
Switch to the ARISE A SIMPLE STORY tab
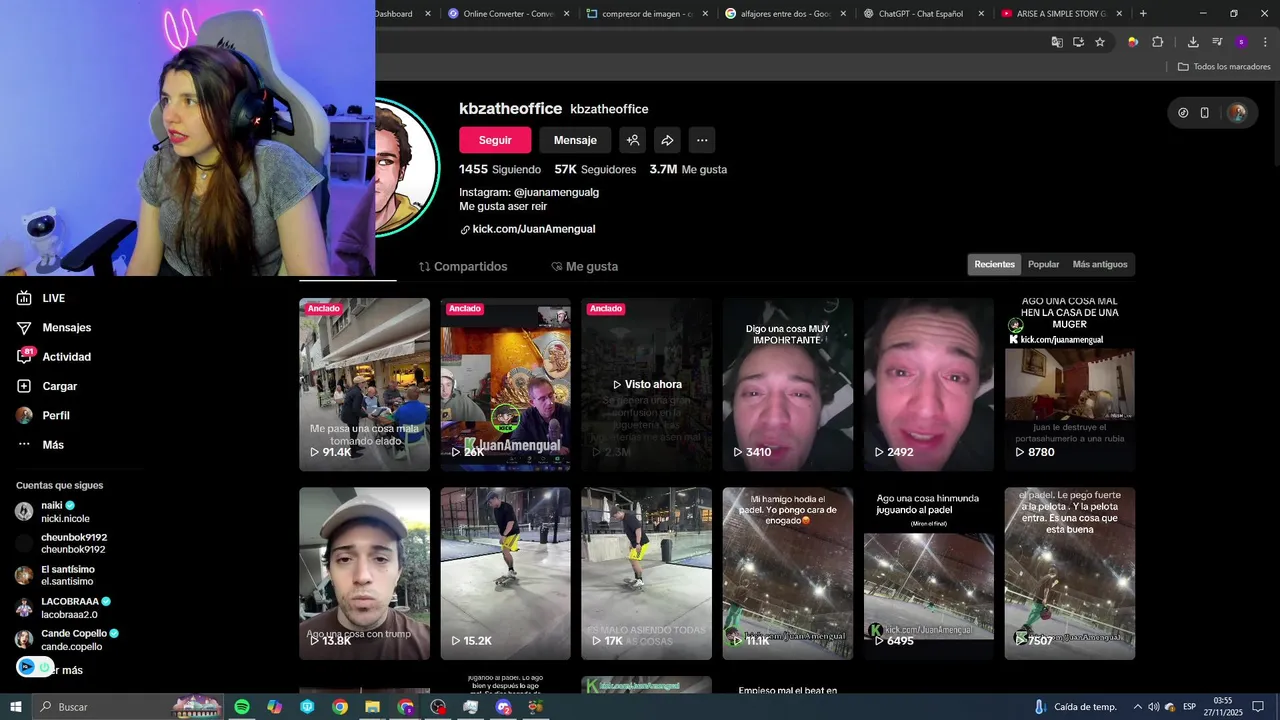1060,14
